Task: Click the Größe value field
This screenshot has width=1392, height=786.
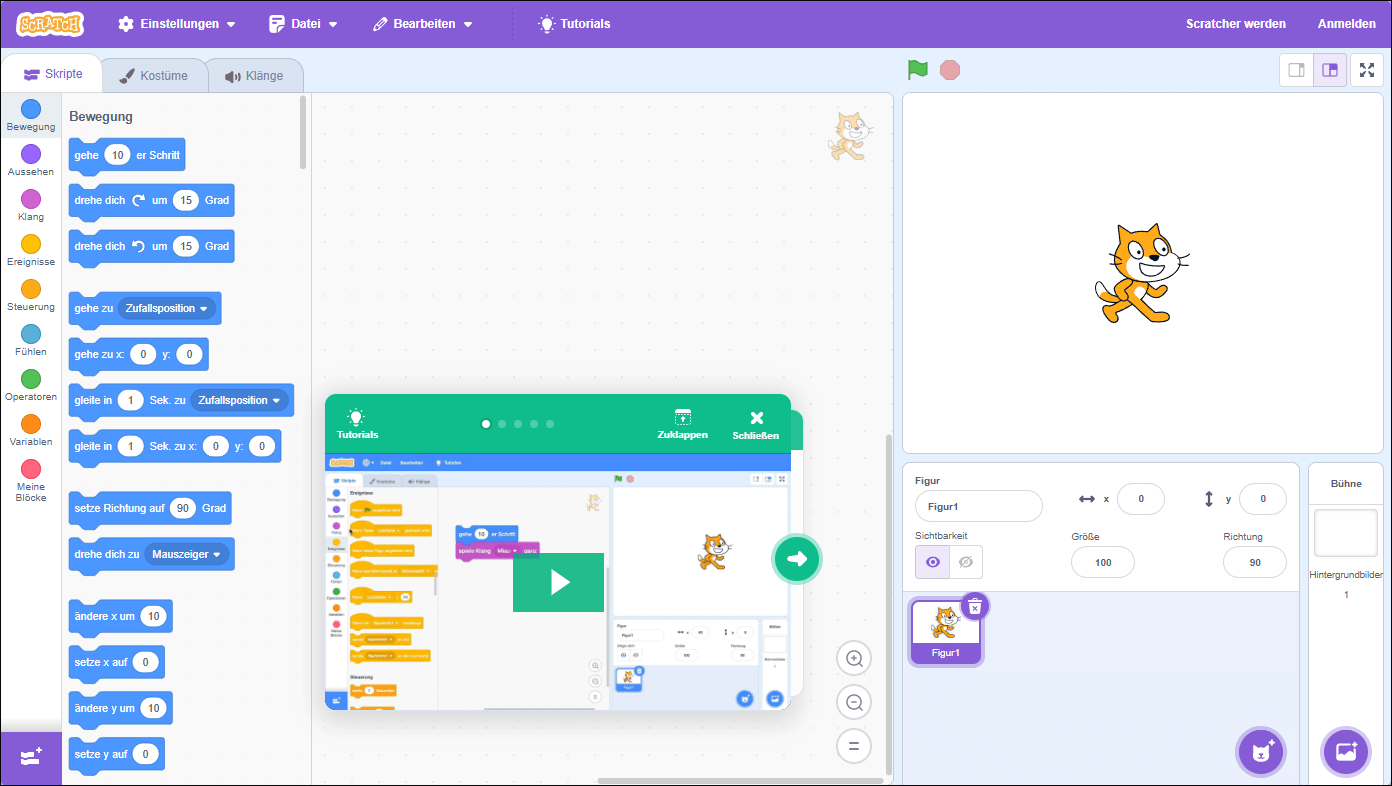Action: pos(1103,562)
